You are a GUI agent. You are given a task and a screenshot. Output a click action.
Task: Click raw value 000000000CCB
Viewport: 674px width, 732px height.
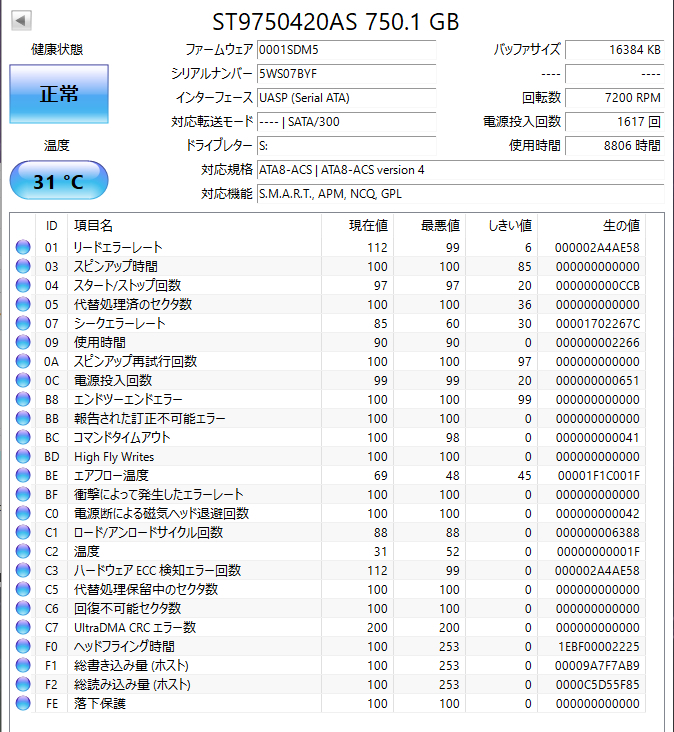point(597,285)
